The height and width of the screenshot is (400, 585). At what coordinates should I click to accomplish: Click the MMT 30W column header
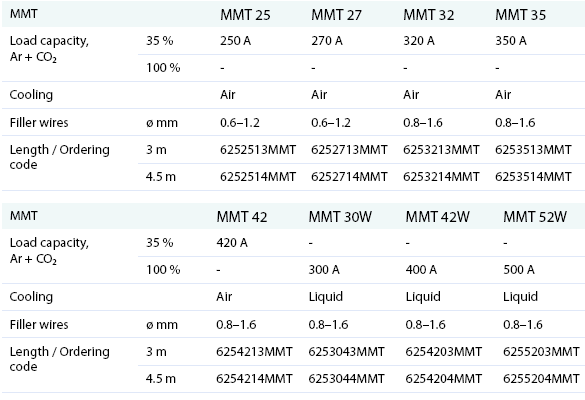click(x=340, y=217)
